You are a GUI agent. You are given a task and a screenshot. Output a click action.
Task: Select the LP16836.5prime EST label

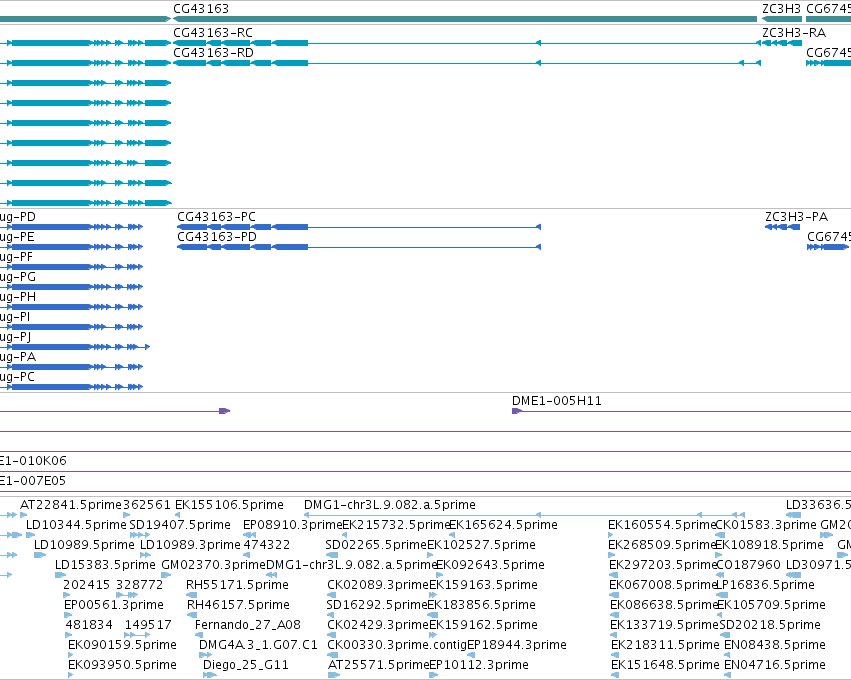pos(765,585)
